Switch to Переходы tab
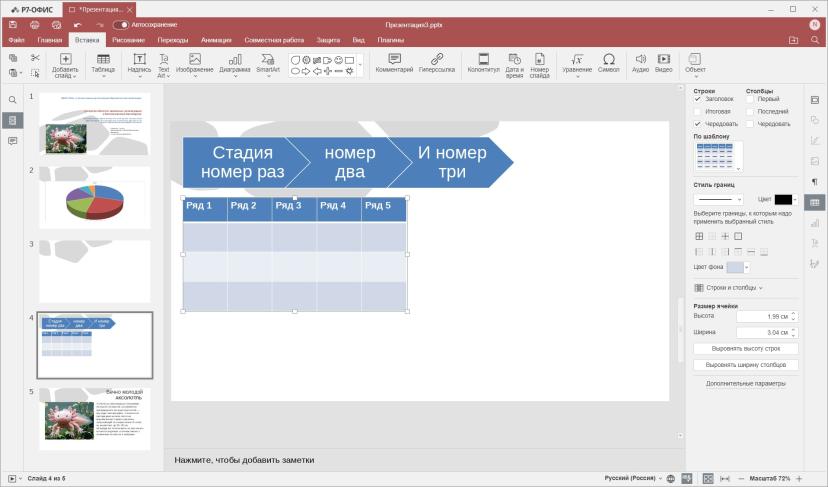This screenshot has height=487, width=828. tap(173, 40)
